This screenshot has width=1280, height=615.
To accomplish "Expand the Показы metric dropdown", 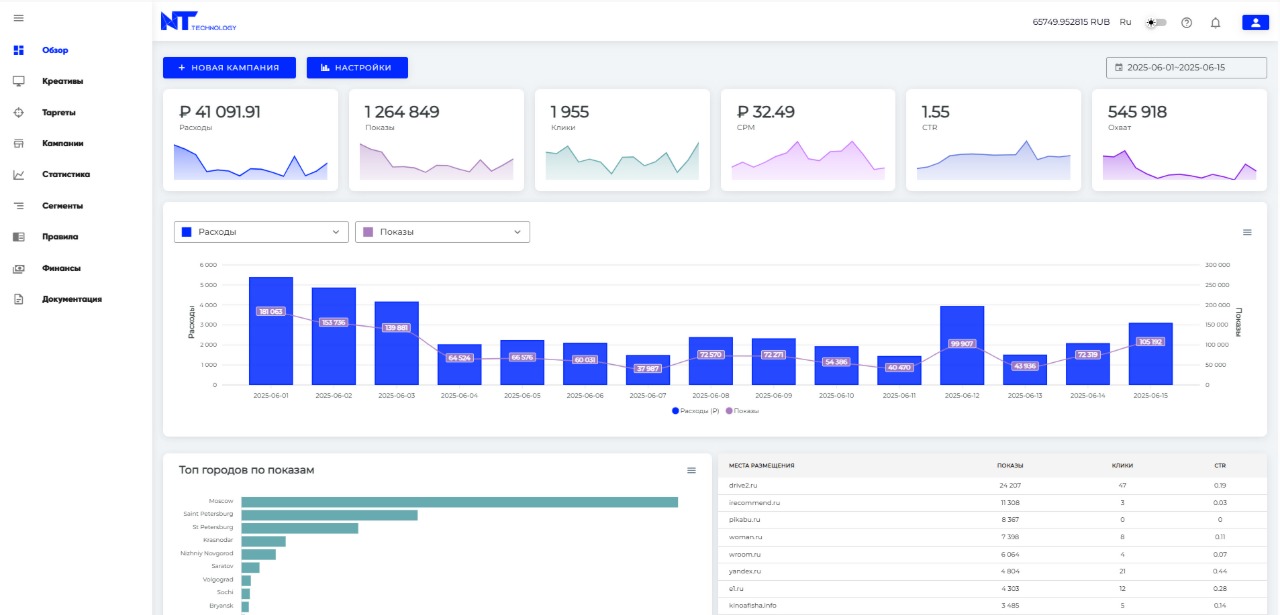I will 442,232.
